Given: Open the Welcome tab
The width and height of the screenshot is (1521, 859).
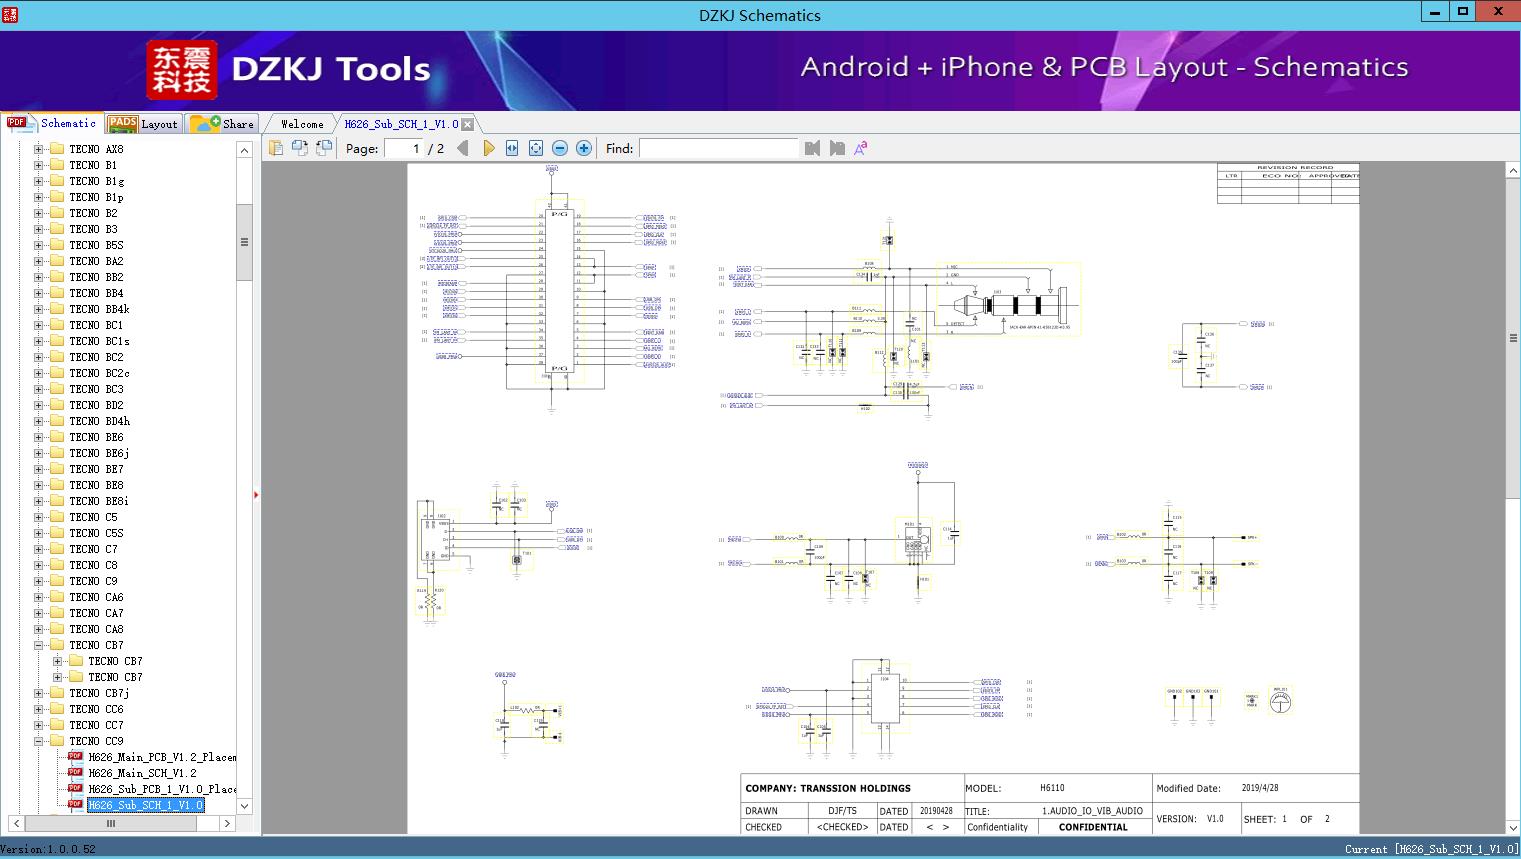Looking at the screenshot, I should tap(302, 124).
